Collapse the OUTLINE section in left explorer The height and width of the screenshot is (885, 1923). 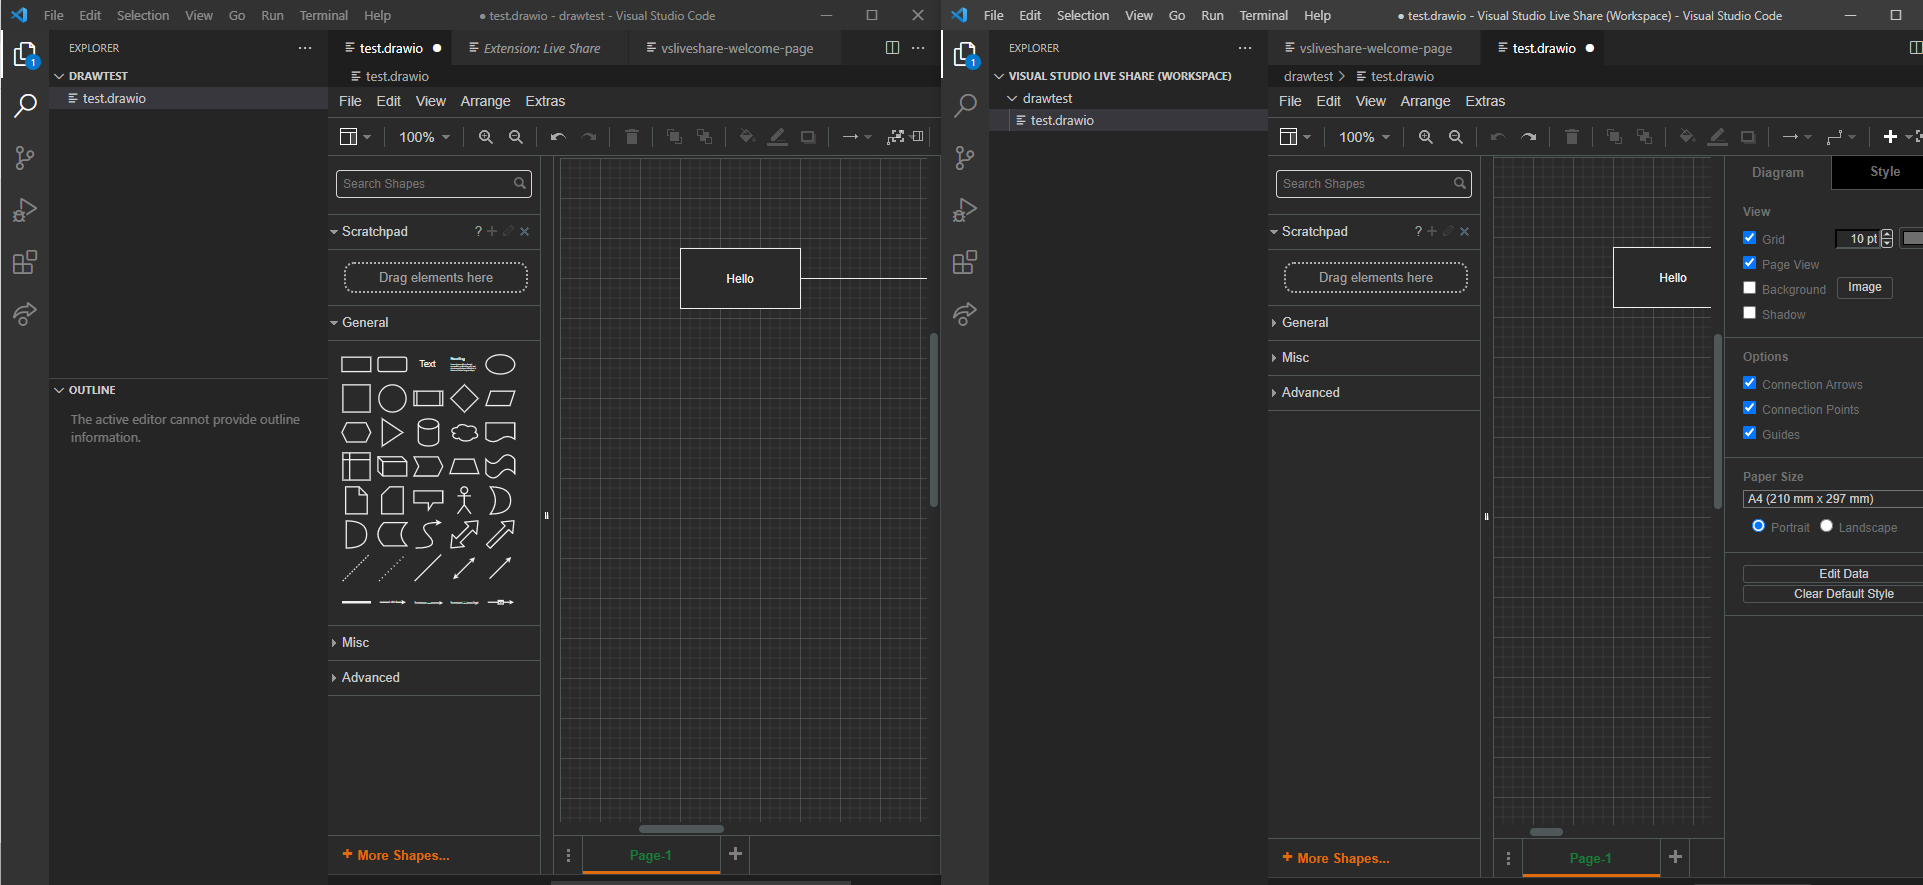coord(189,390)
